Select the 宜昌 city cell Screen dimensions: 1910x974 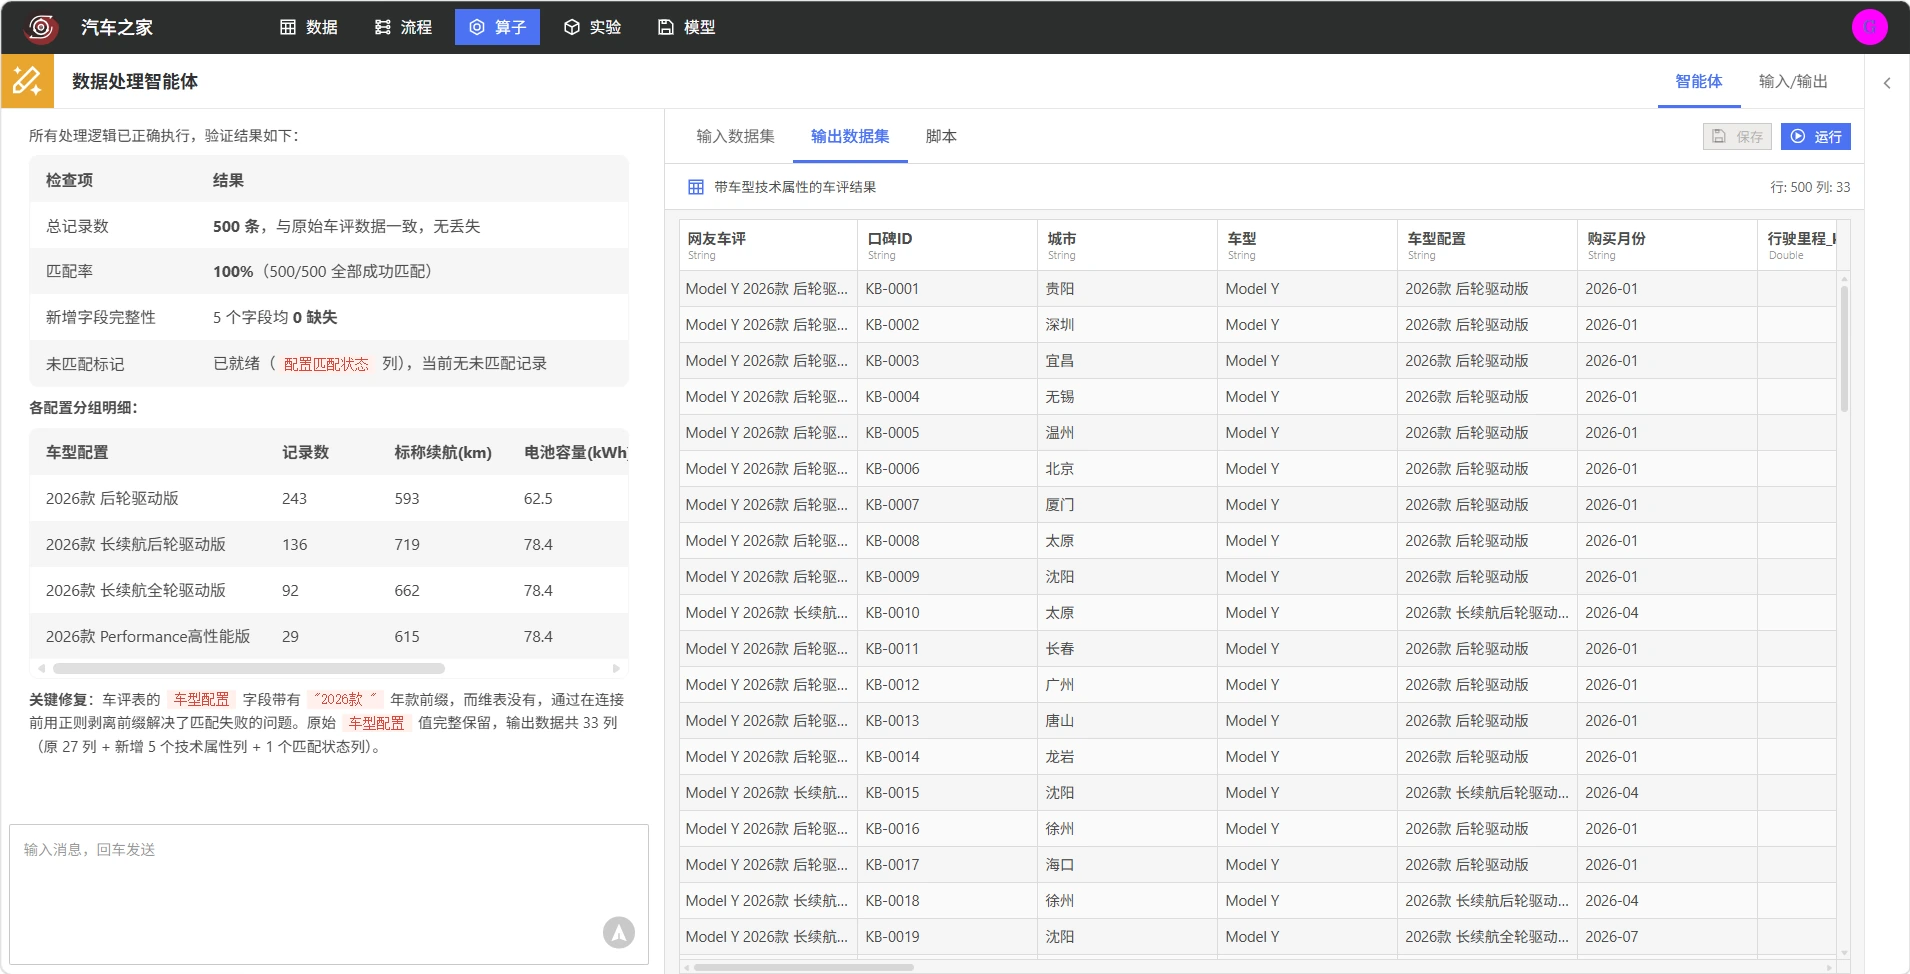pyautogui.click(x=1127, y=361)
